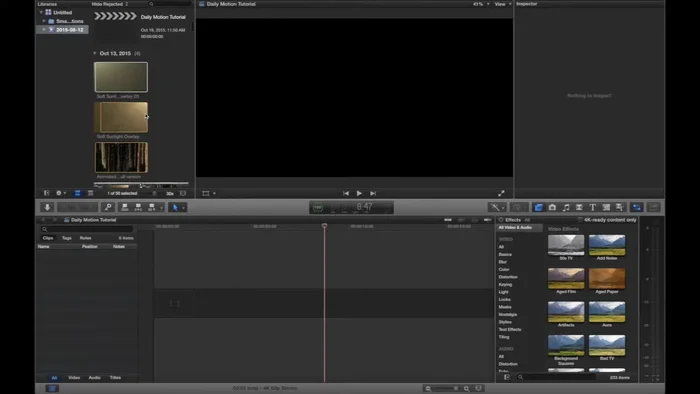700x394 pixels.
Task: Open the Music and Sound browser
Action: tap(566, 207)
